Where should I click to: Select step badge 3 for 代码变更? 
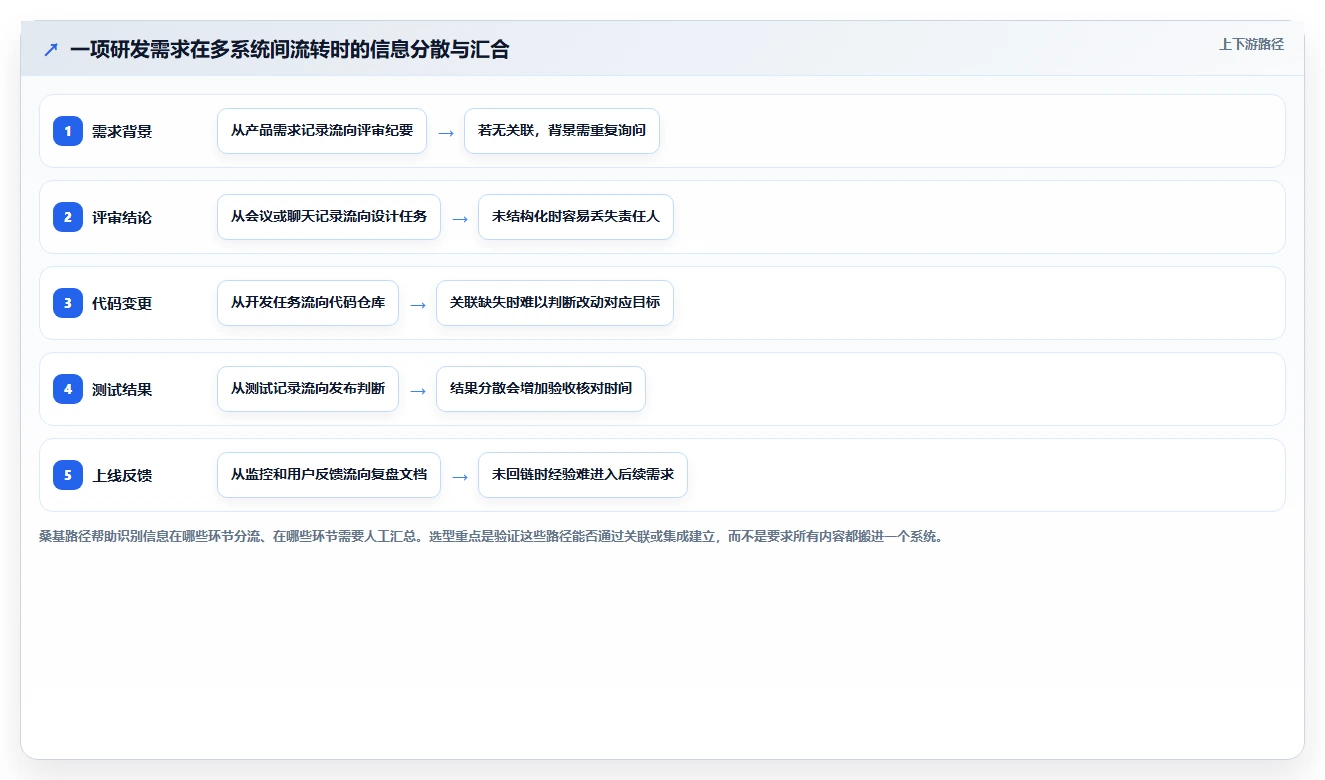[68, 303]
